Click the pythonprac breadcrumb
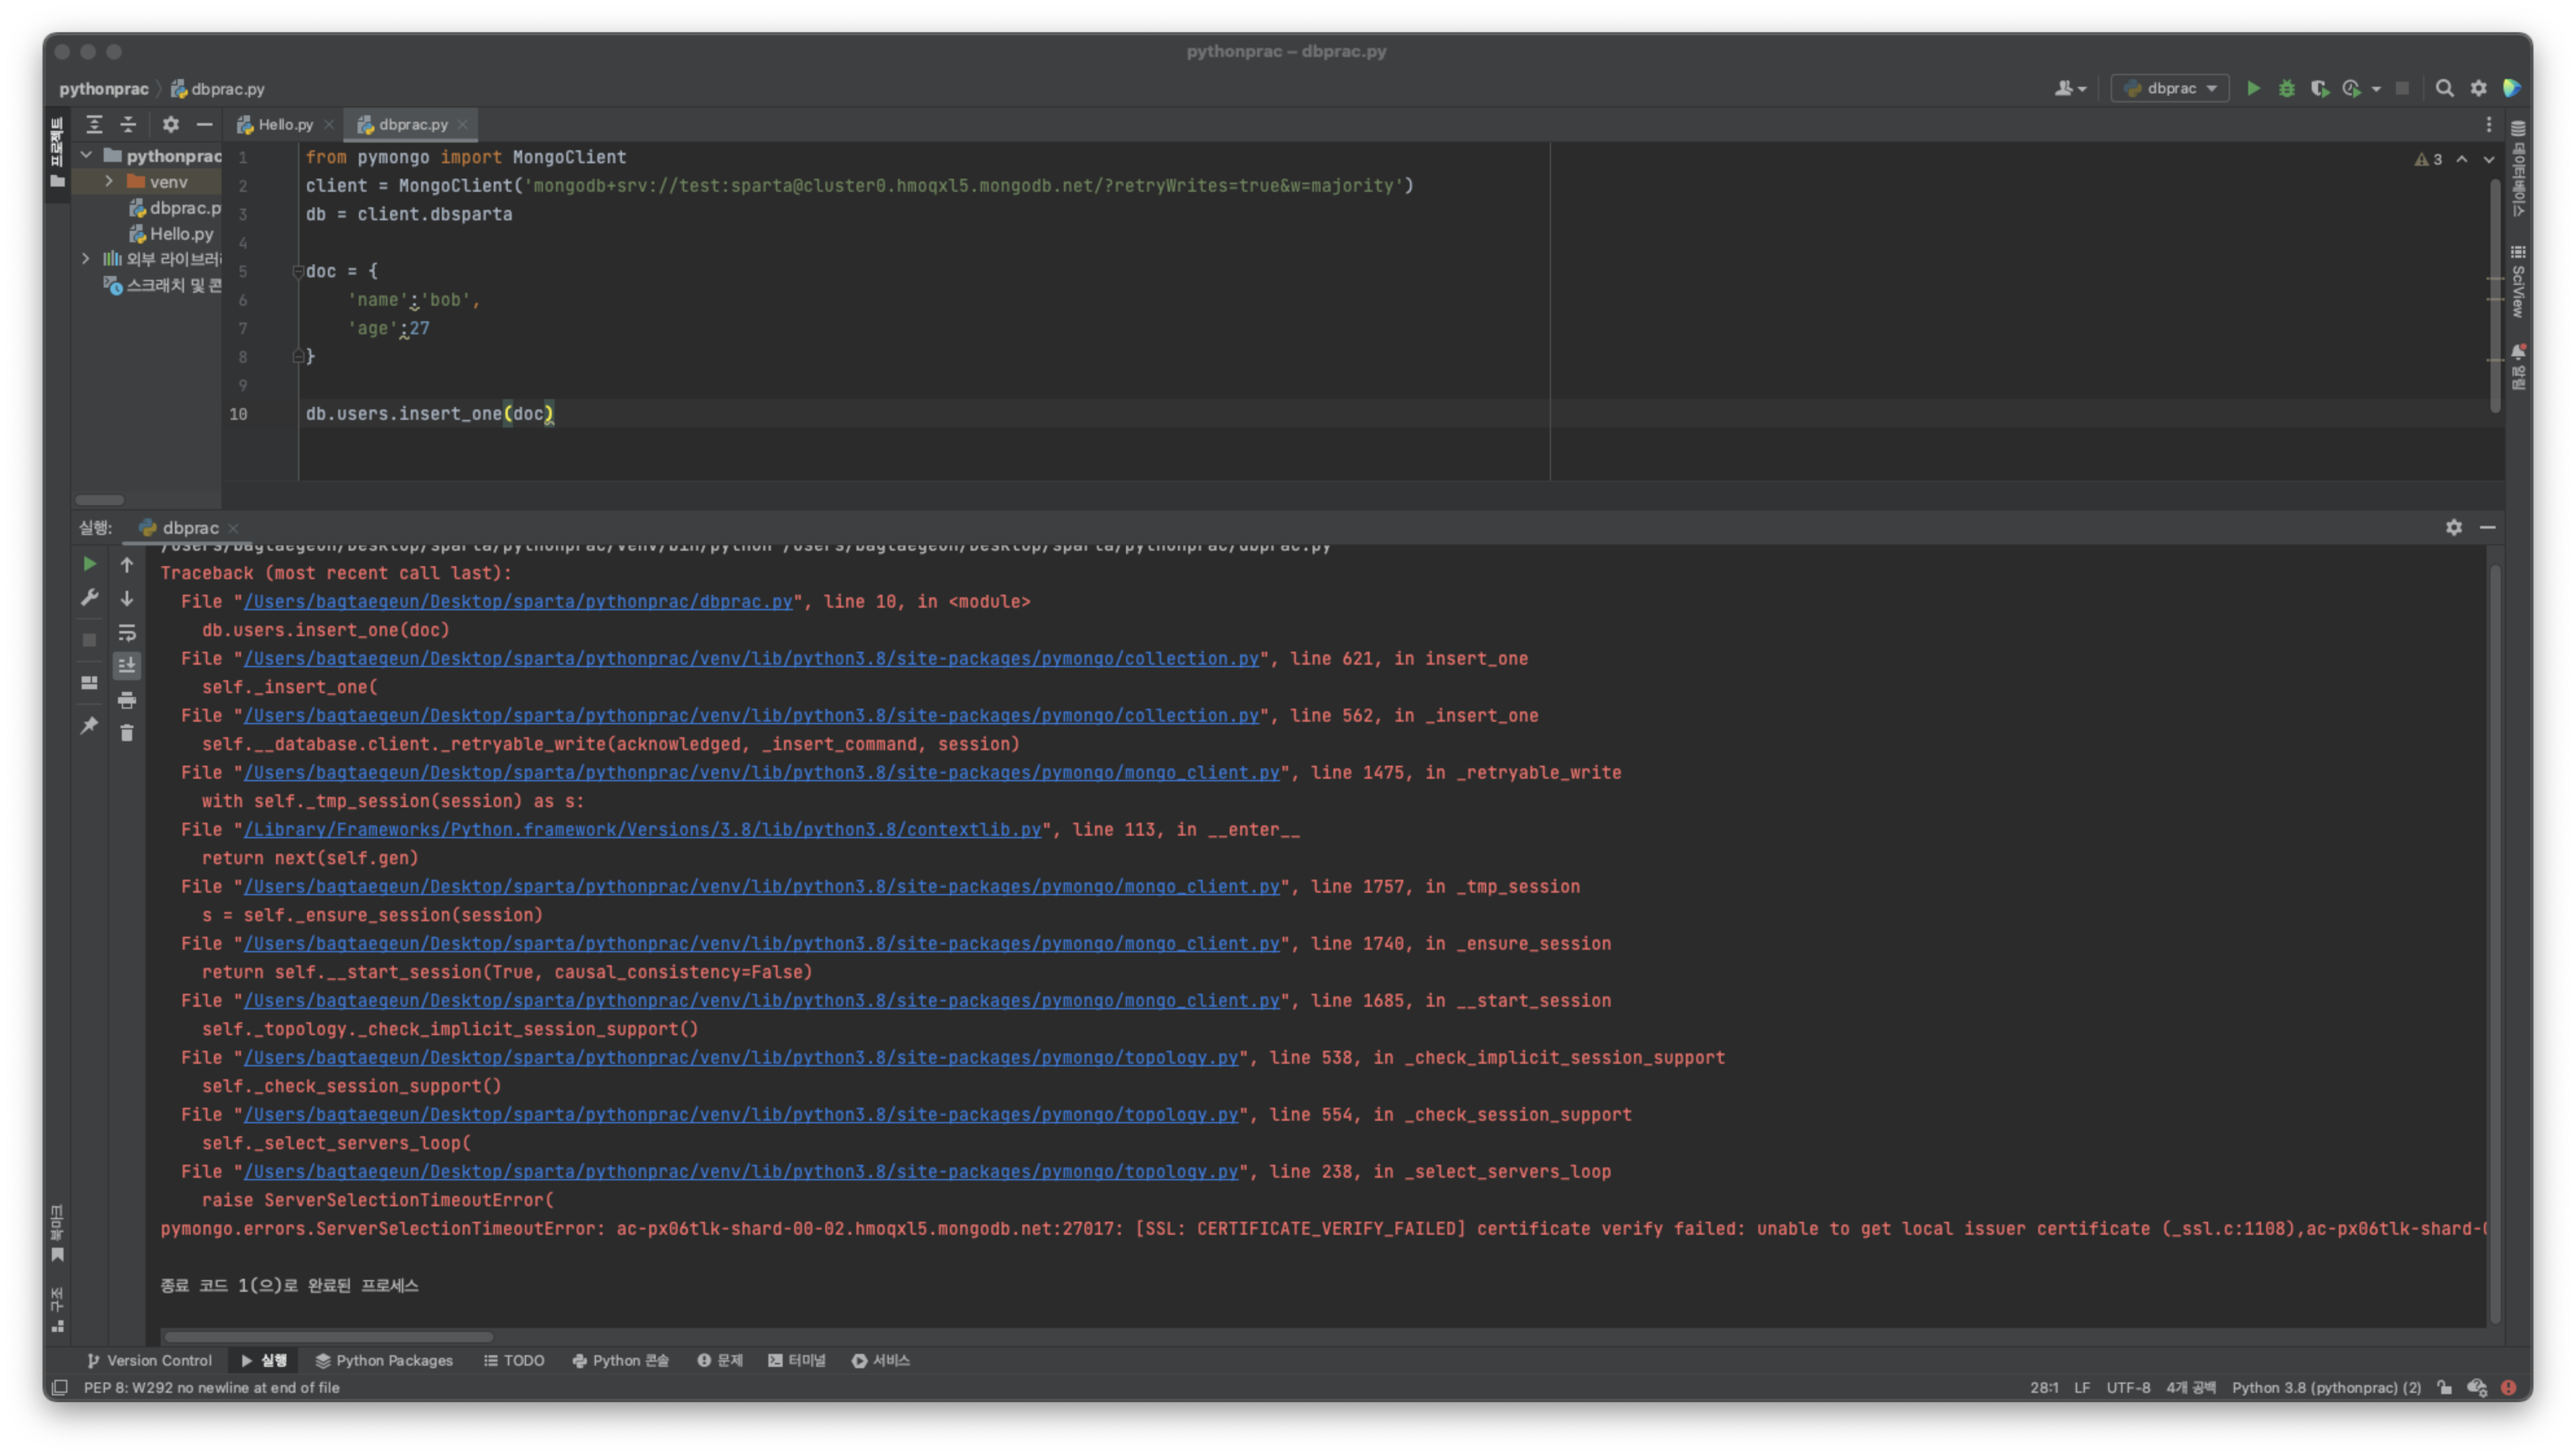 tap(103, 88)
